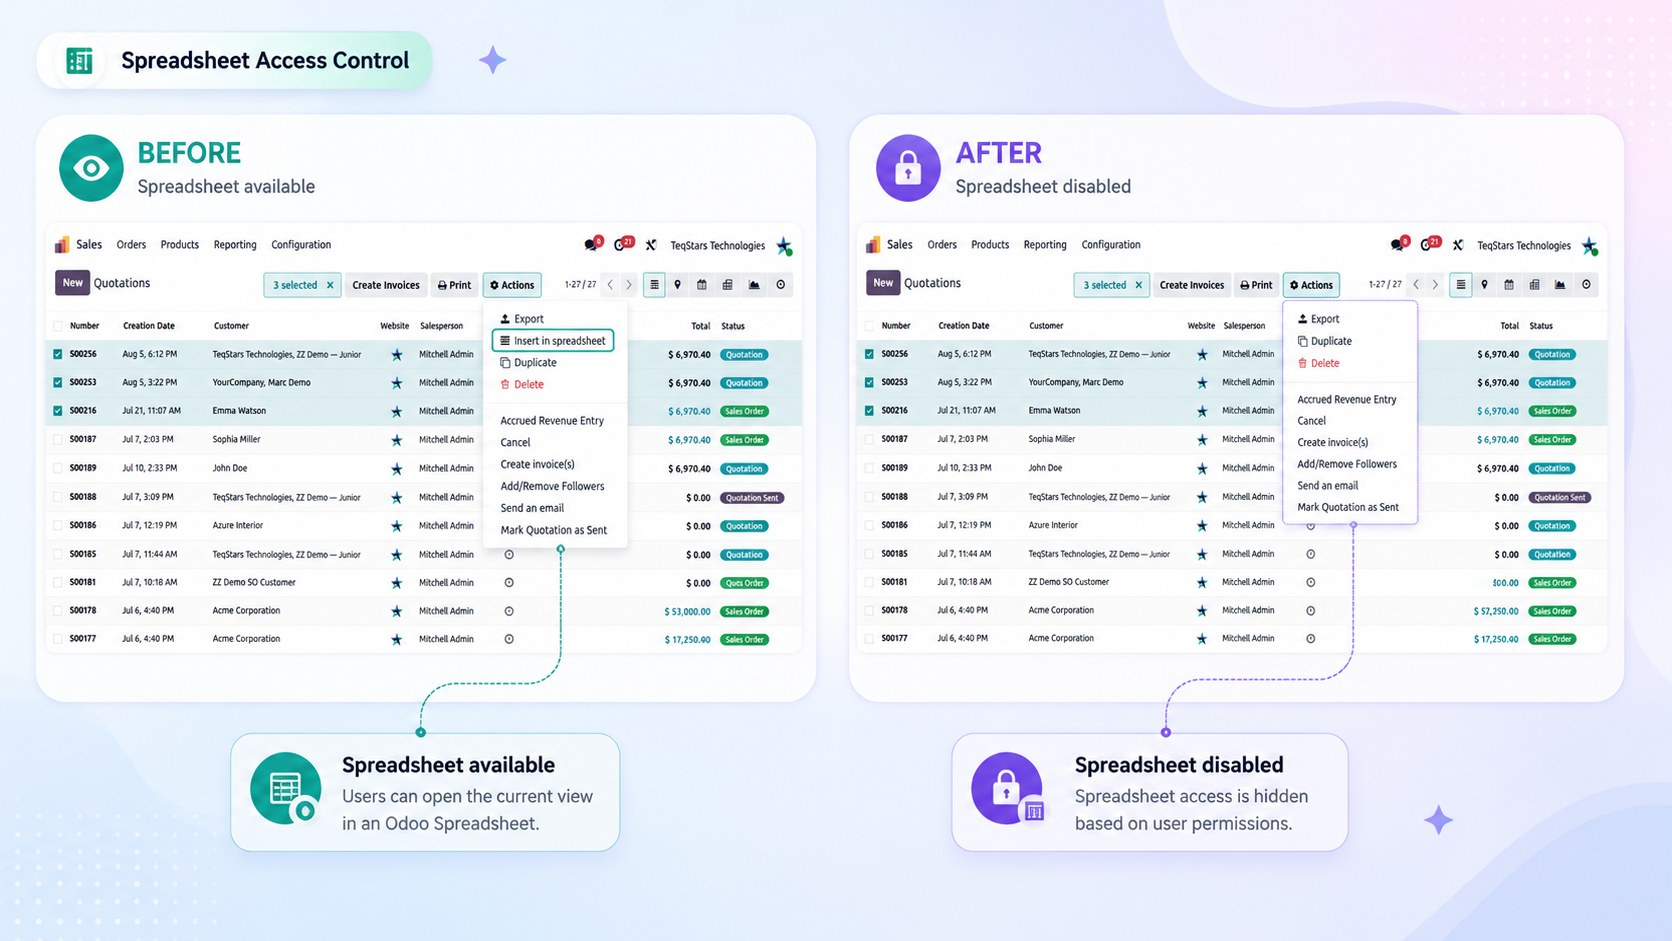Check order S00189 in After panel

(869, 468)
